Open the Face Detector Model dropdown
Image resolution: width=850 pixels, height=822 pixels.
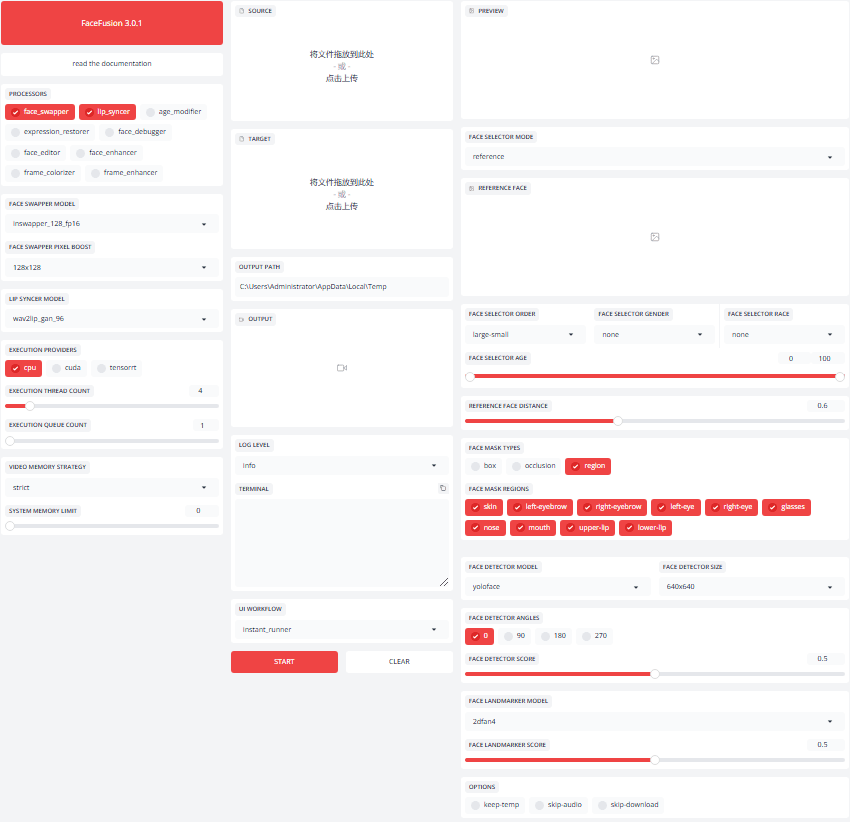click(557, 587)
